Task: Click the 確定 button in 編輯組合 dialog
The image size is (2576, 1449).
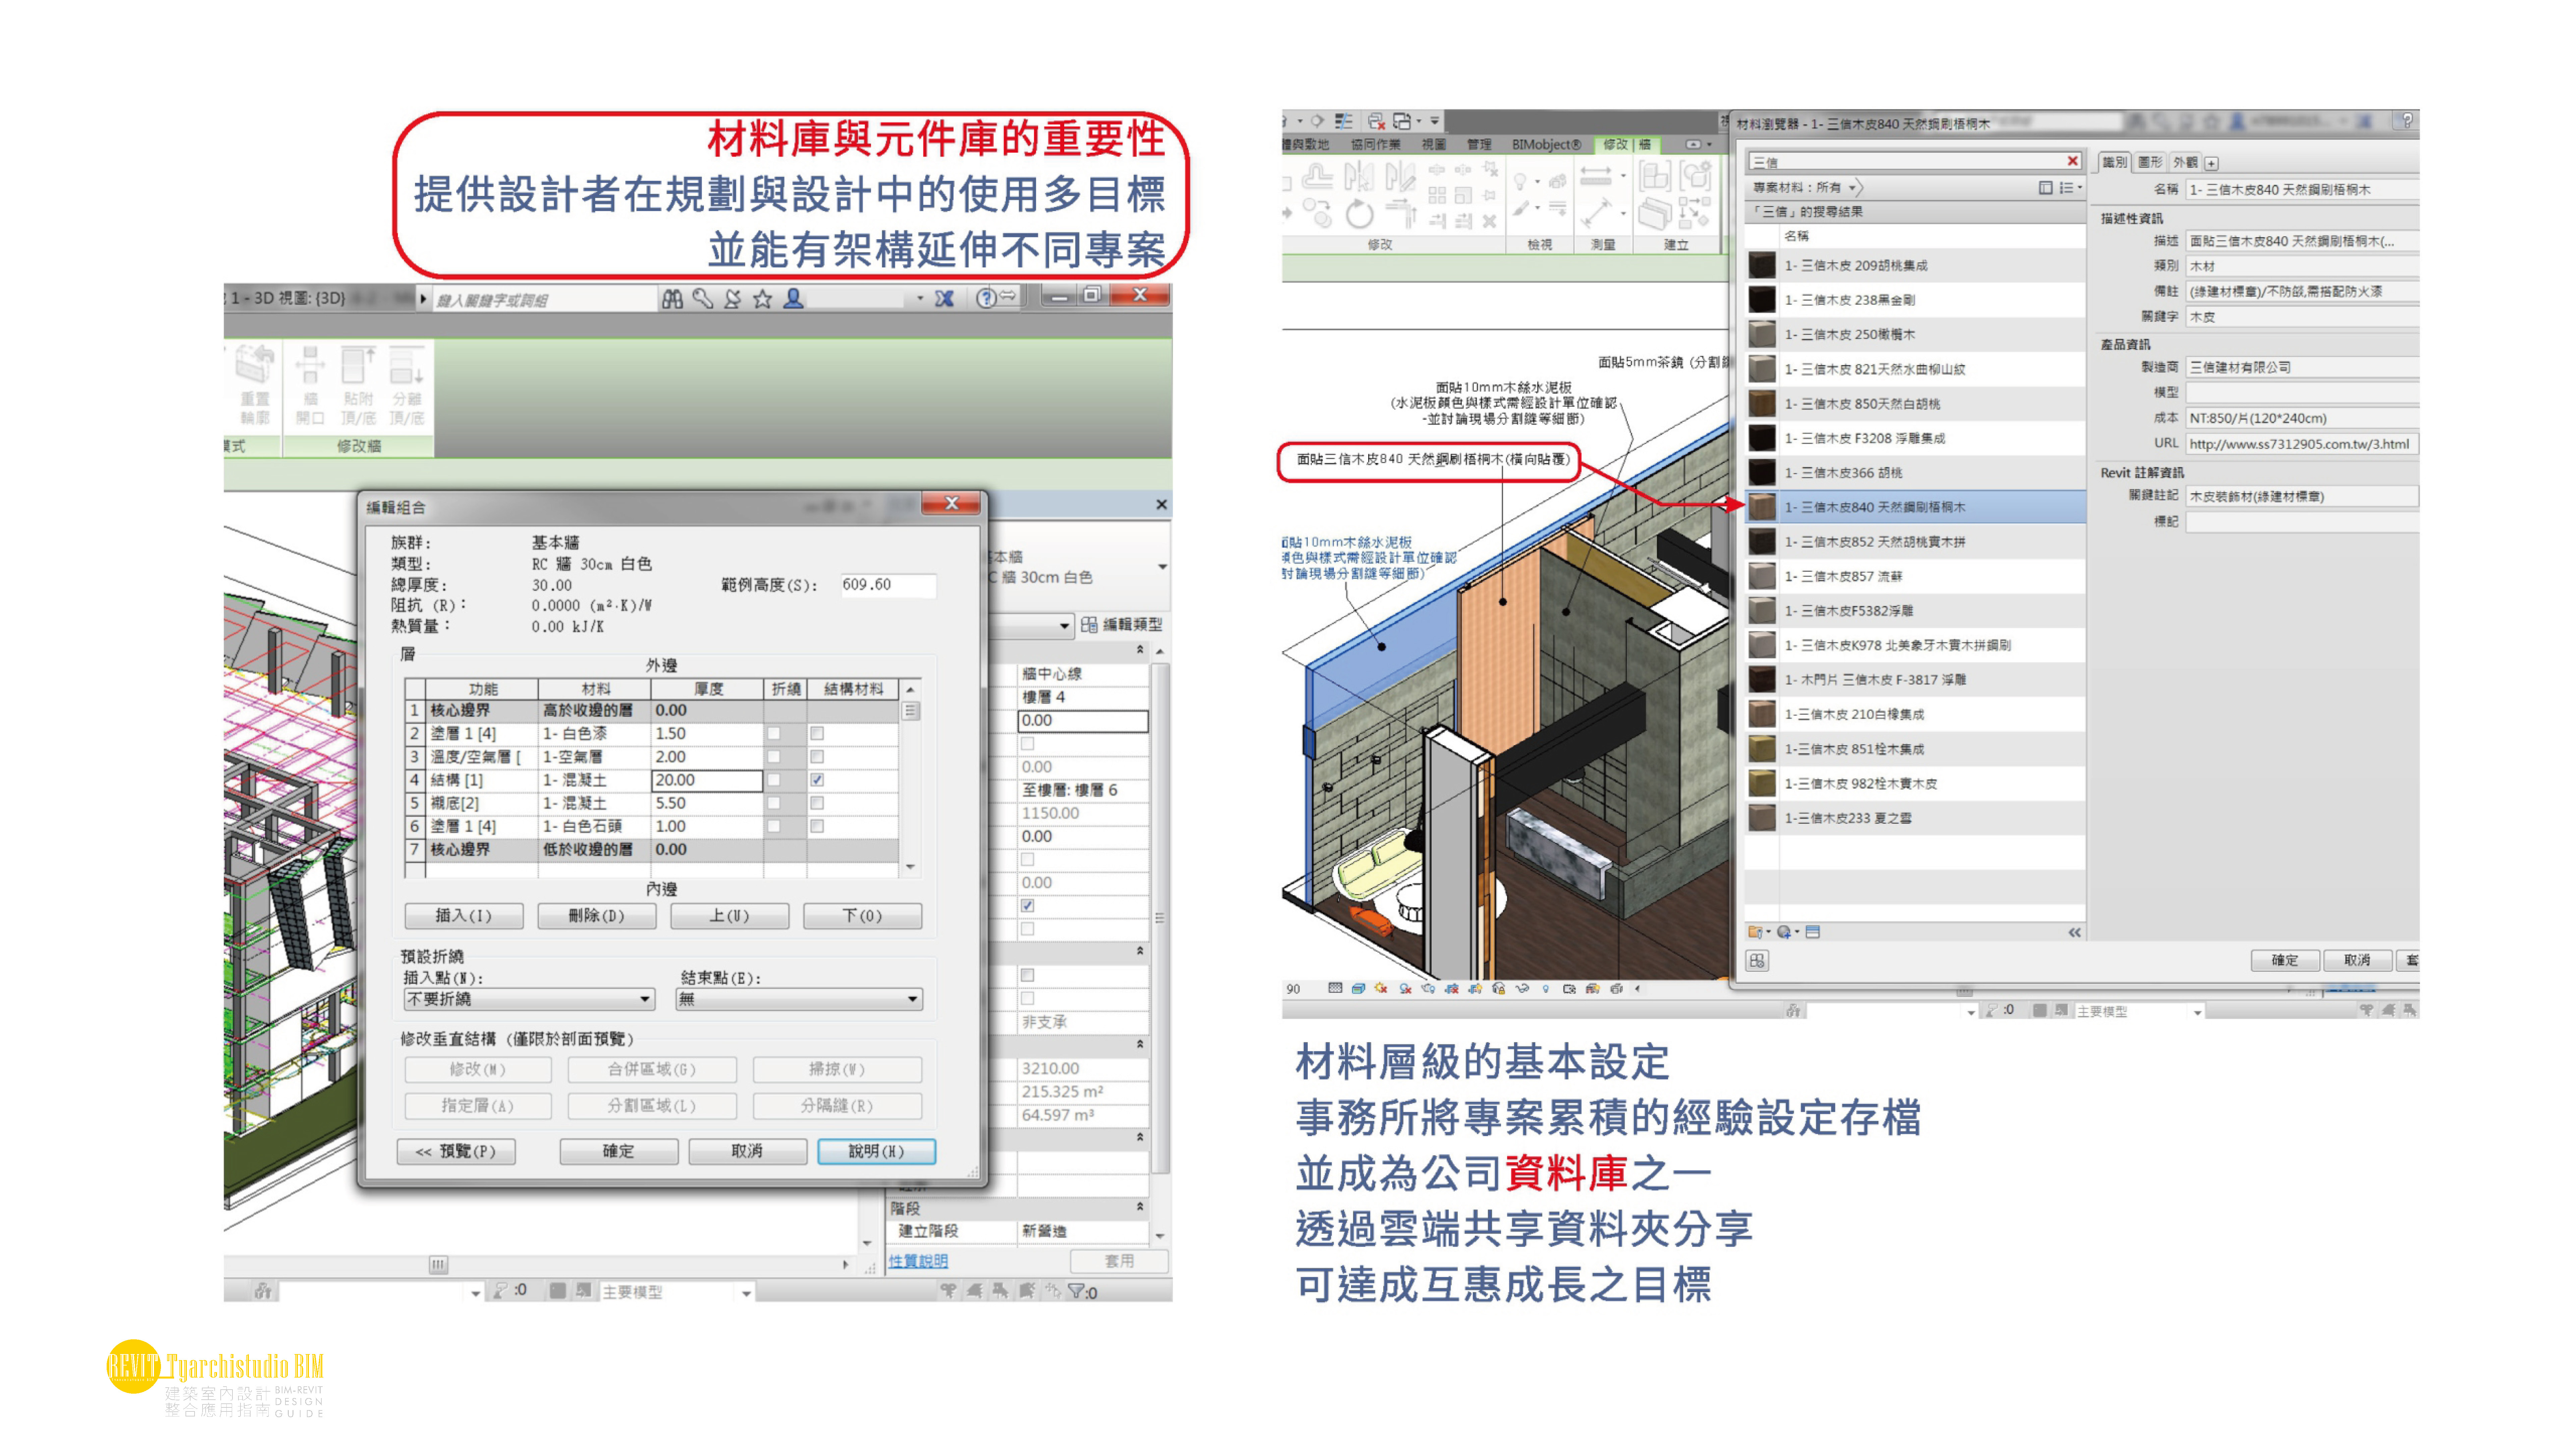Action: (619, 1152)
